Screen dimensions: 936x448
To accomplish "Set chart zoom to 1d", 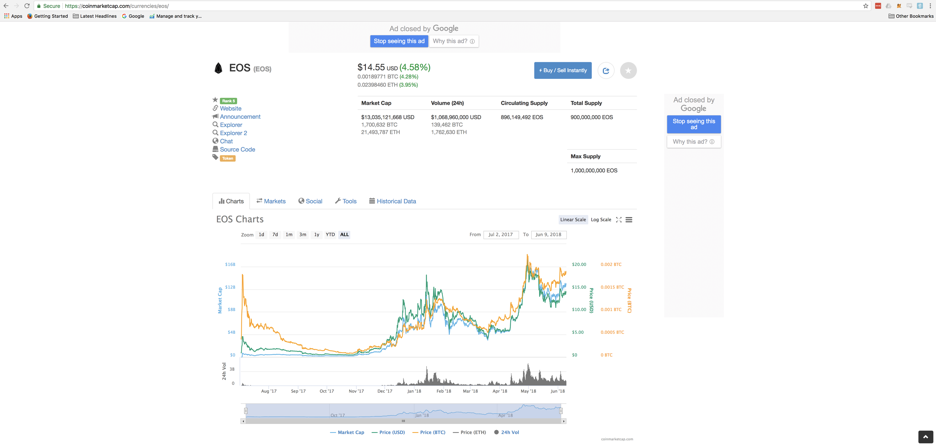I will point(261,235).
